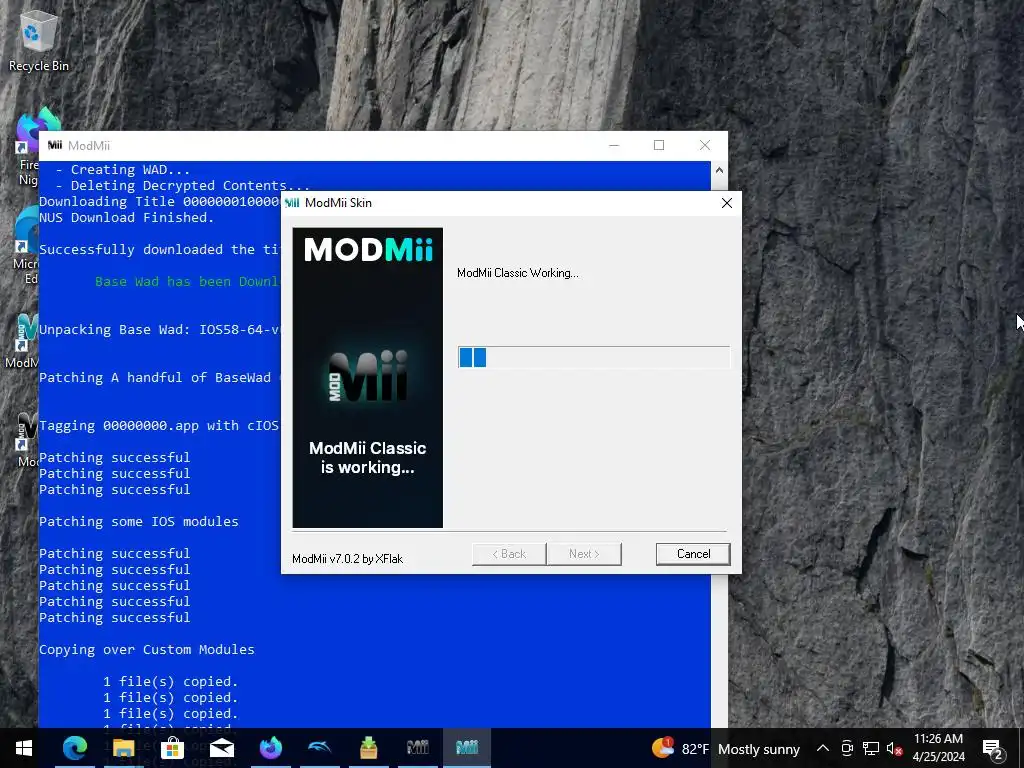The image size is (1024, 768).
Task: Click the disabled Next button
Action: (x=584, y=554)
